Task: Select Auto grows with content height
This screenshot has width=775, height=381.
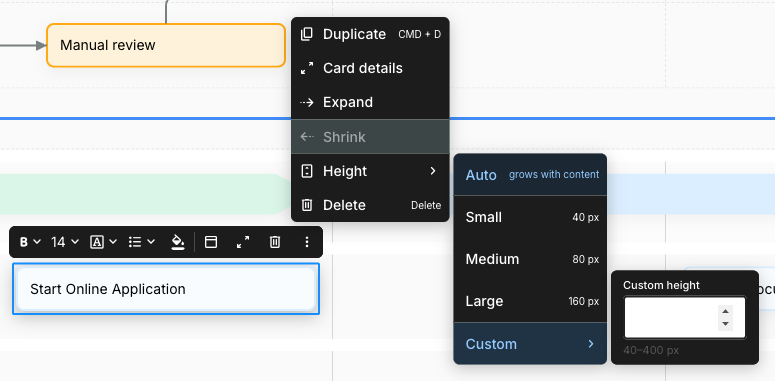Action: pos(530,175)
